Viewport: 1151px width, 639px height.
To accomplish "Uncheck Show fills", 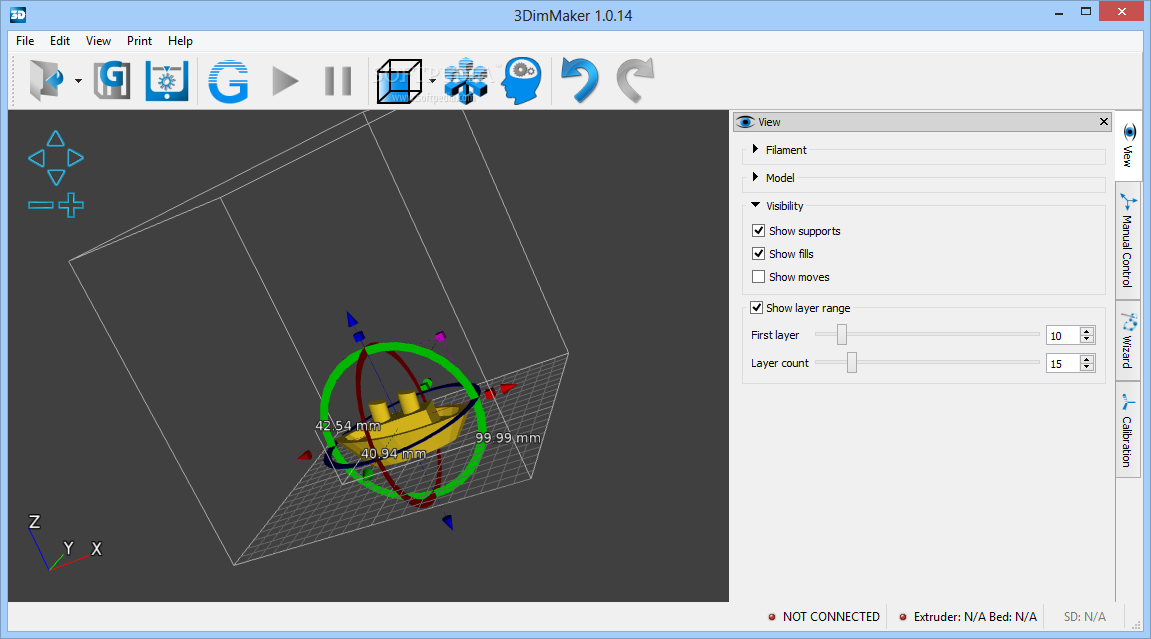I will click(759, 253).
